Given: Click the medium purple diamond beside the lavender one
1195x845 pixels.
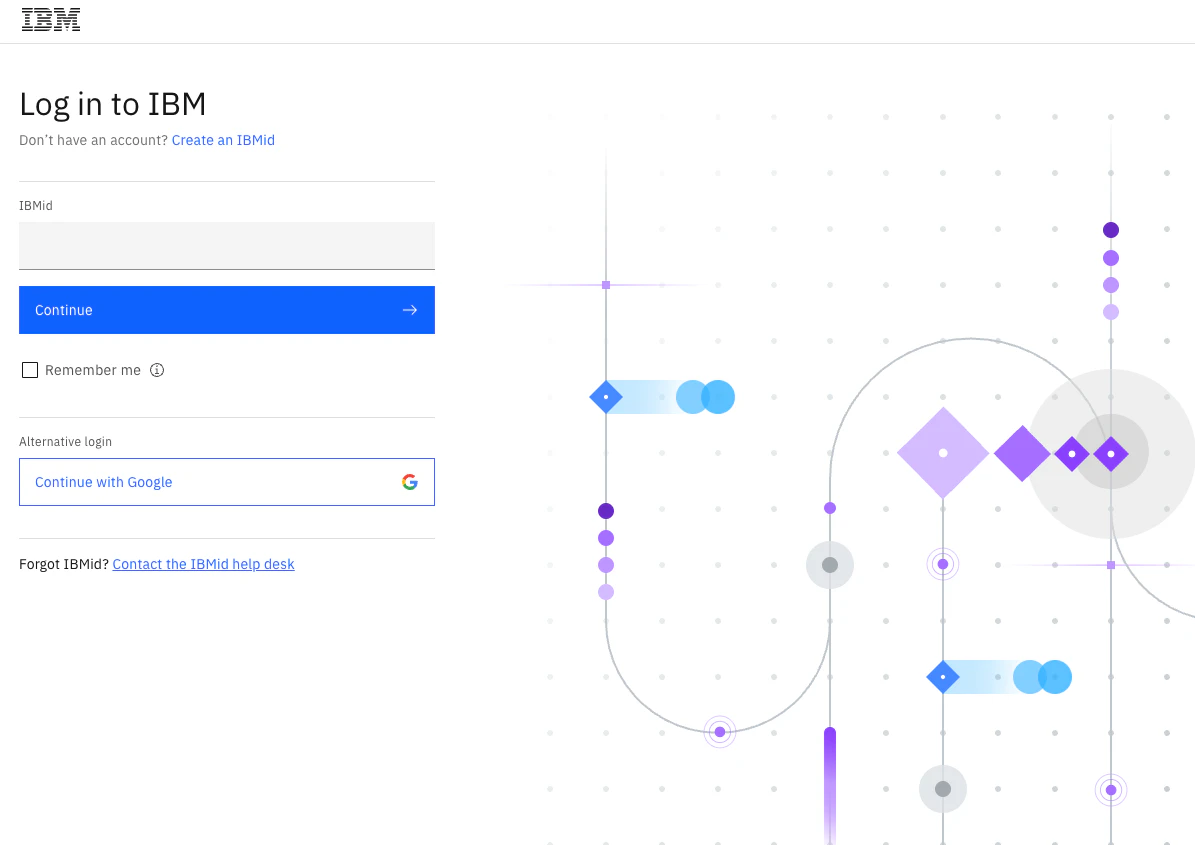Looking at the screenshot, I should click(1022, 453).
